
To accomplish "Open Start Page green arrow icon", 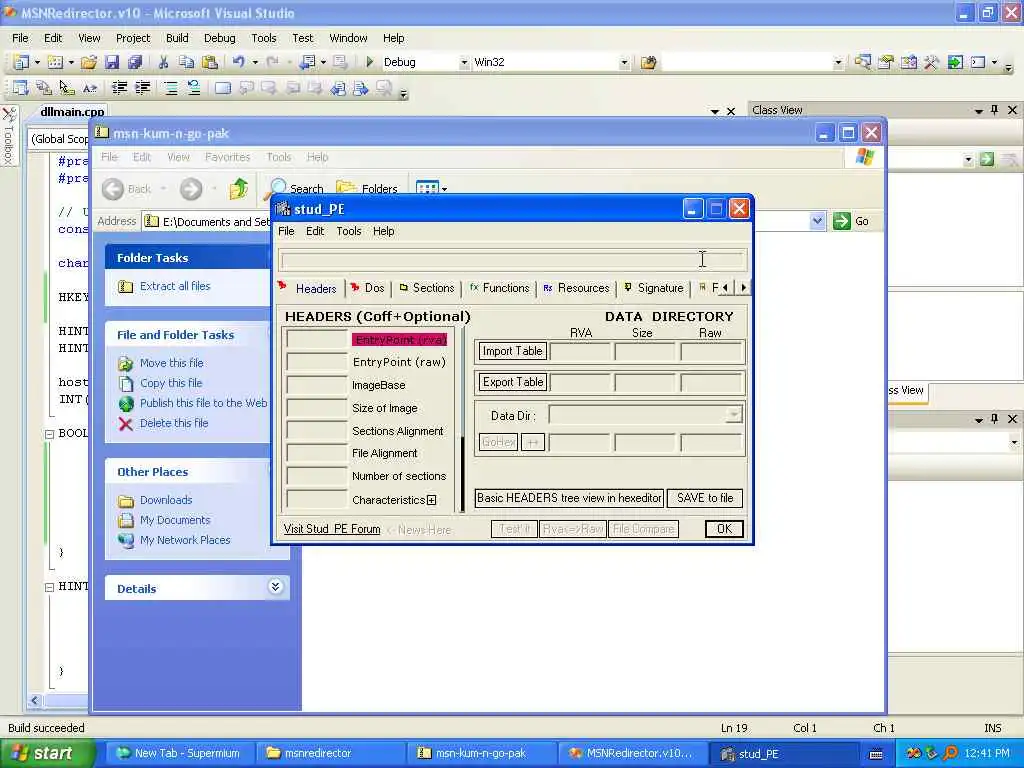I will [955, 63].
